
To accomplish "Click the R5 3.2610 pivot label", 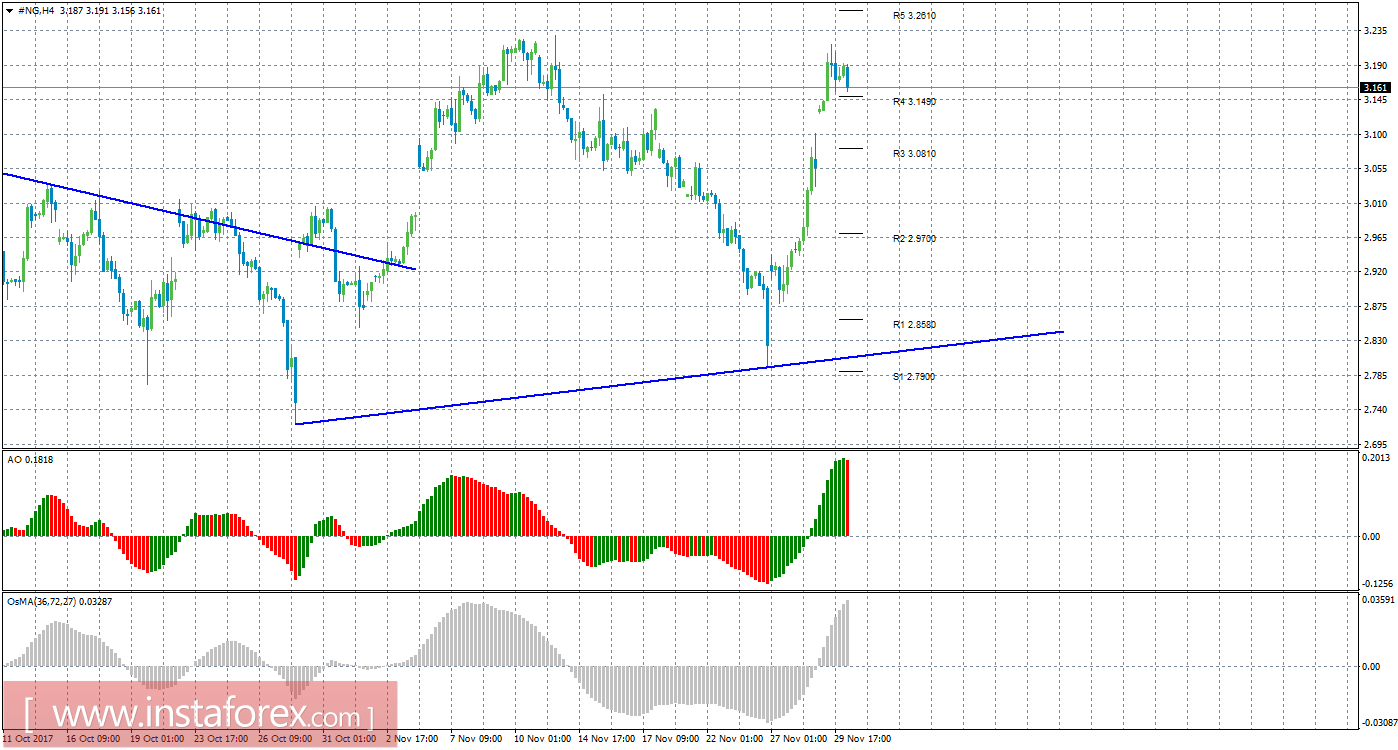I will click(x=914, y=16).
